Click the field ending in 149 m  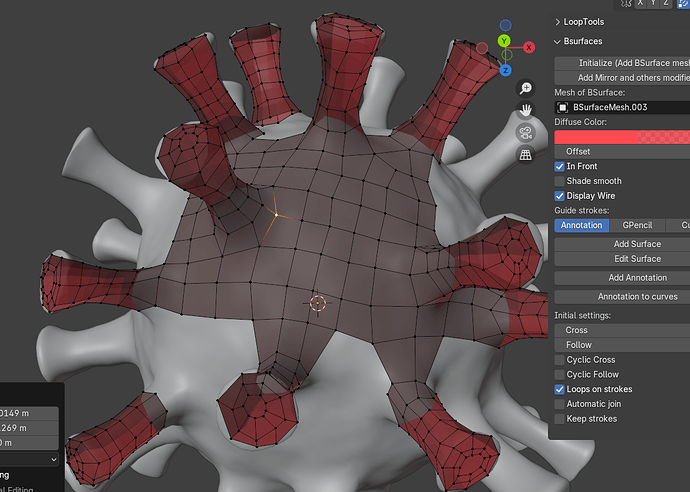pyautogui.click(x=29, y=413)
